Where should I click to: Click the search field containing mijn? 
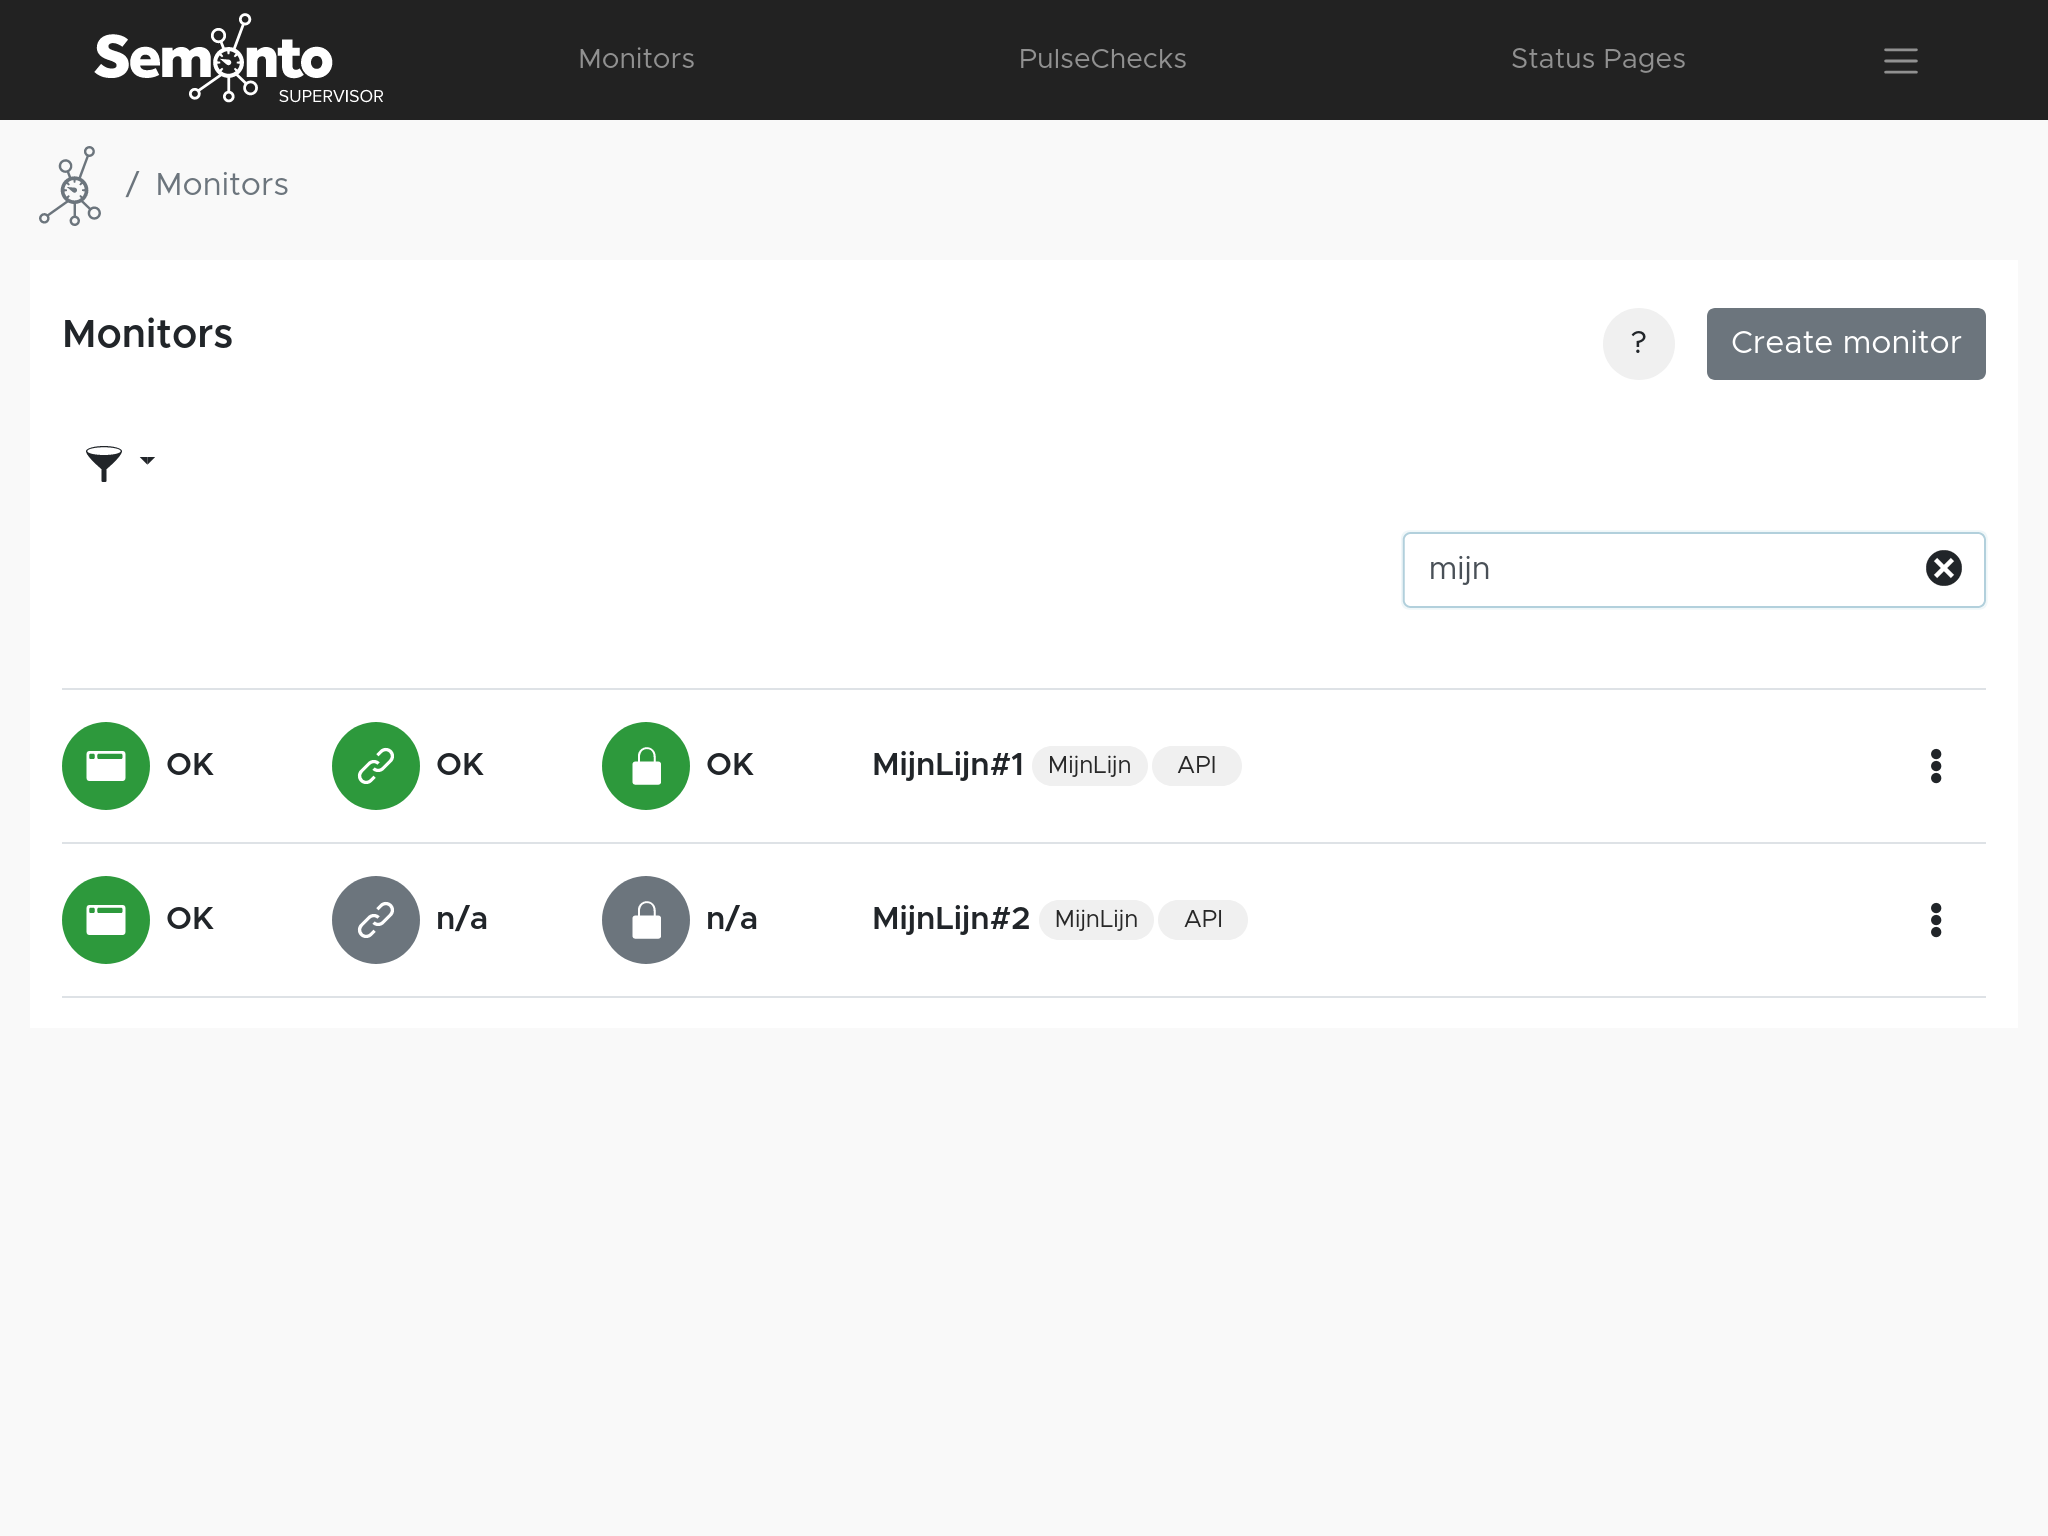[x=1660, y=570]
